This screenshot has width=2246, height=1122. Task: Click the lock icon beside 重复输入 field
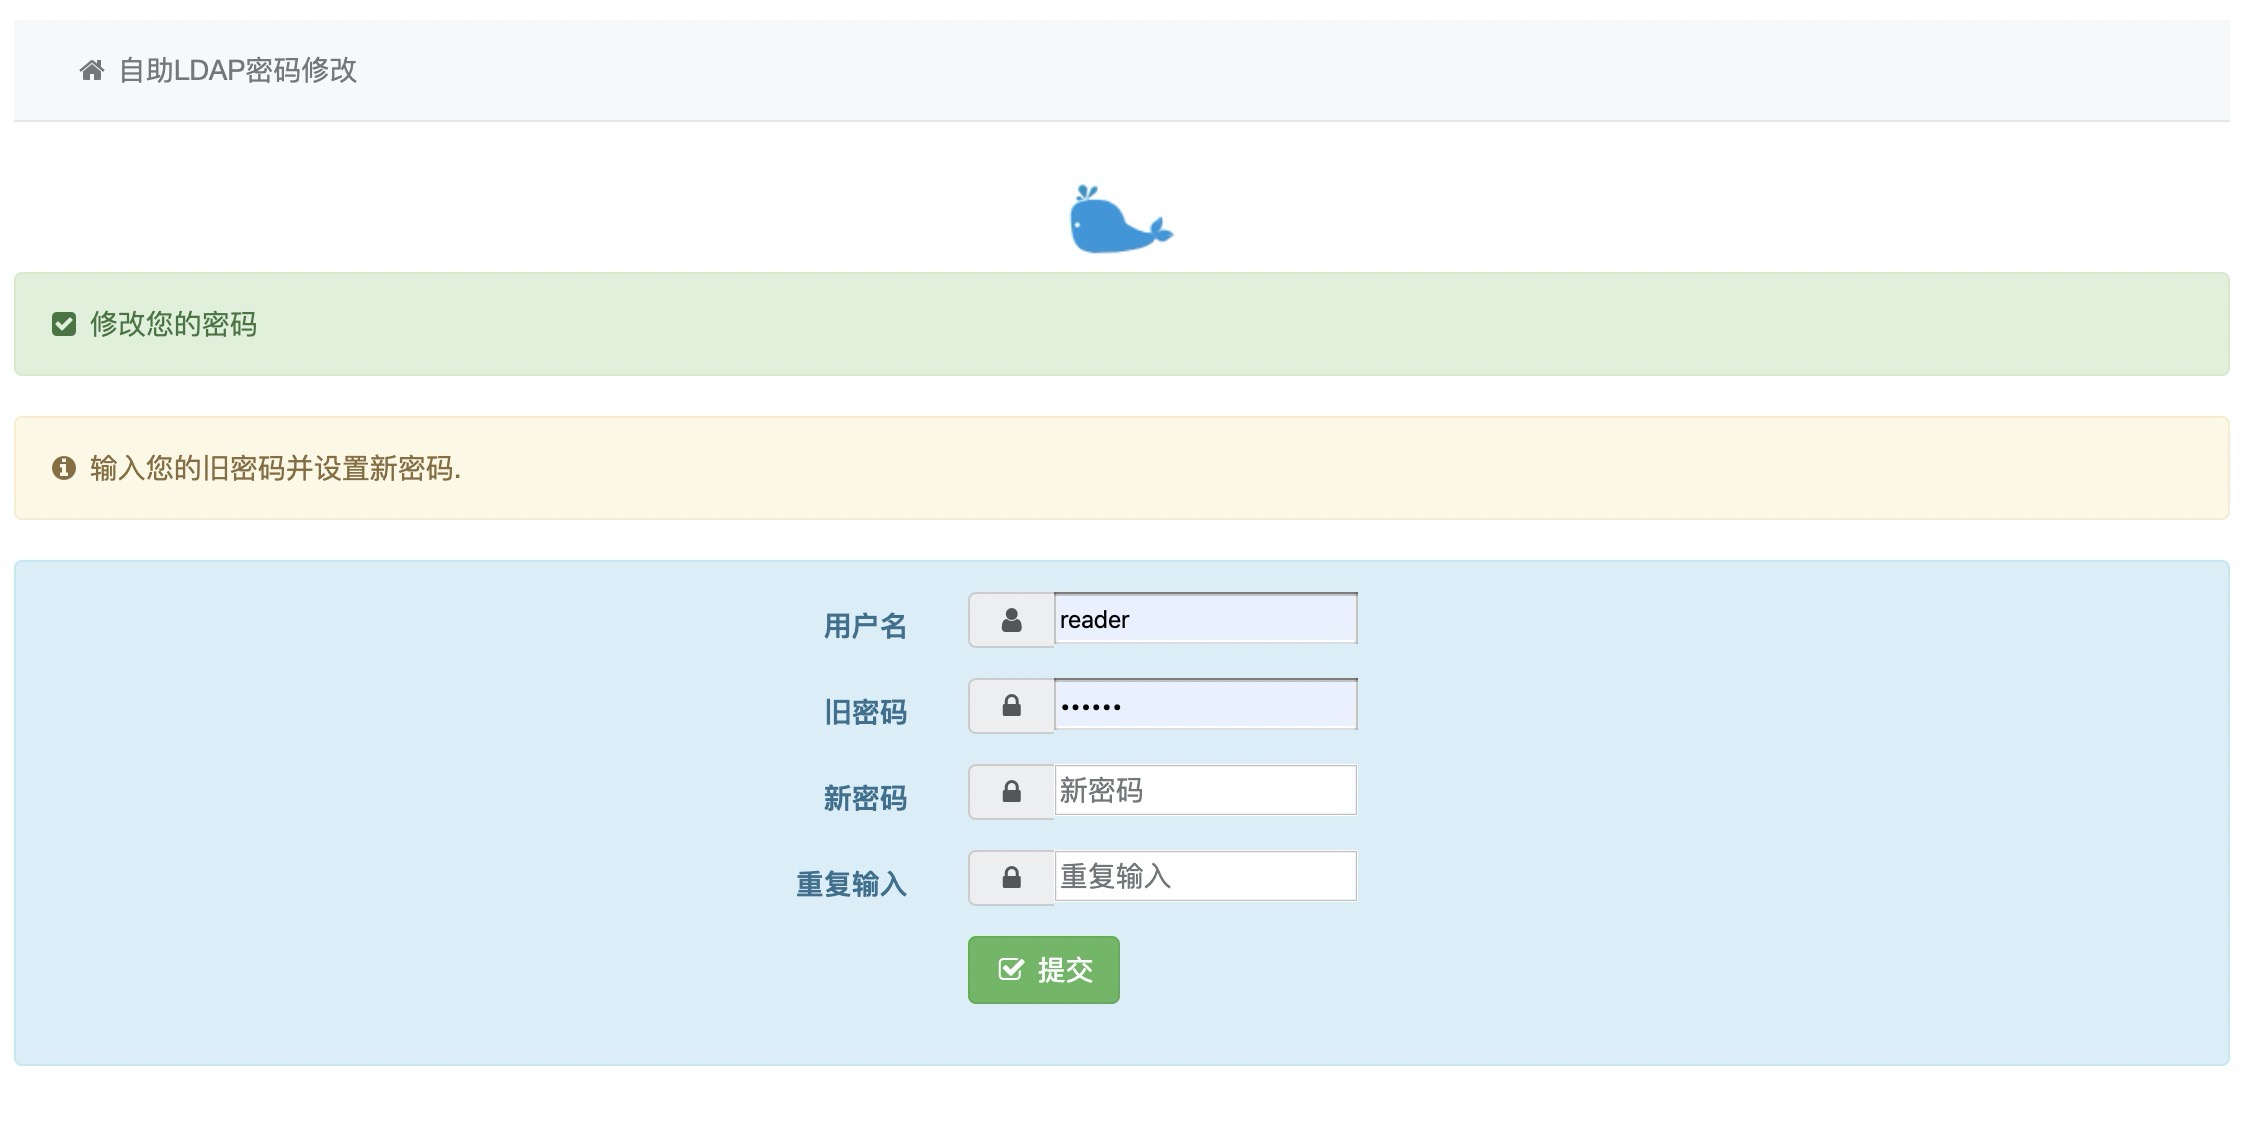1011,878
